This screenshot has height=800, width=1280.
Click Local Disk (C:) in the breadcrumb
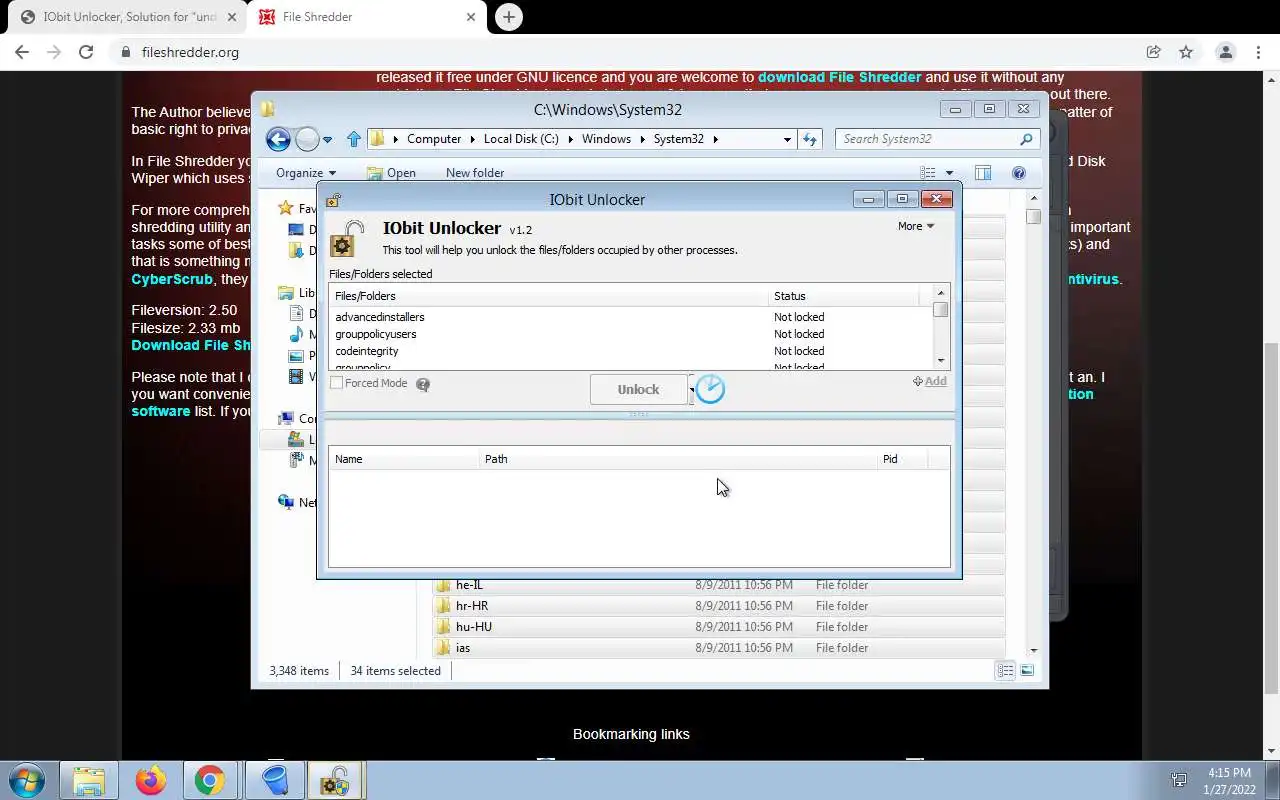coord(521,139)
